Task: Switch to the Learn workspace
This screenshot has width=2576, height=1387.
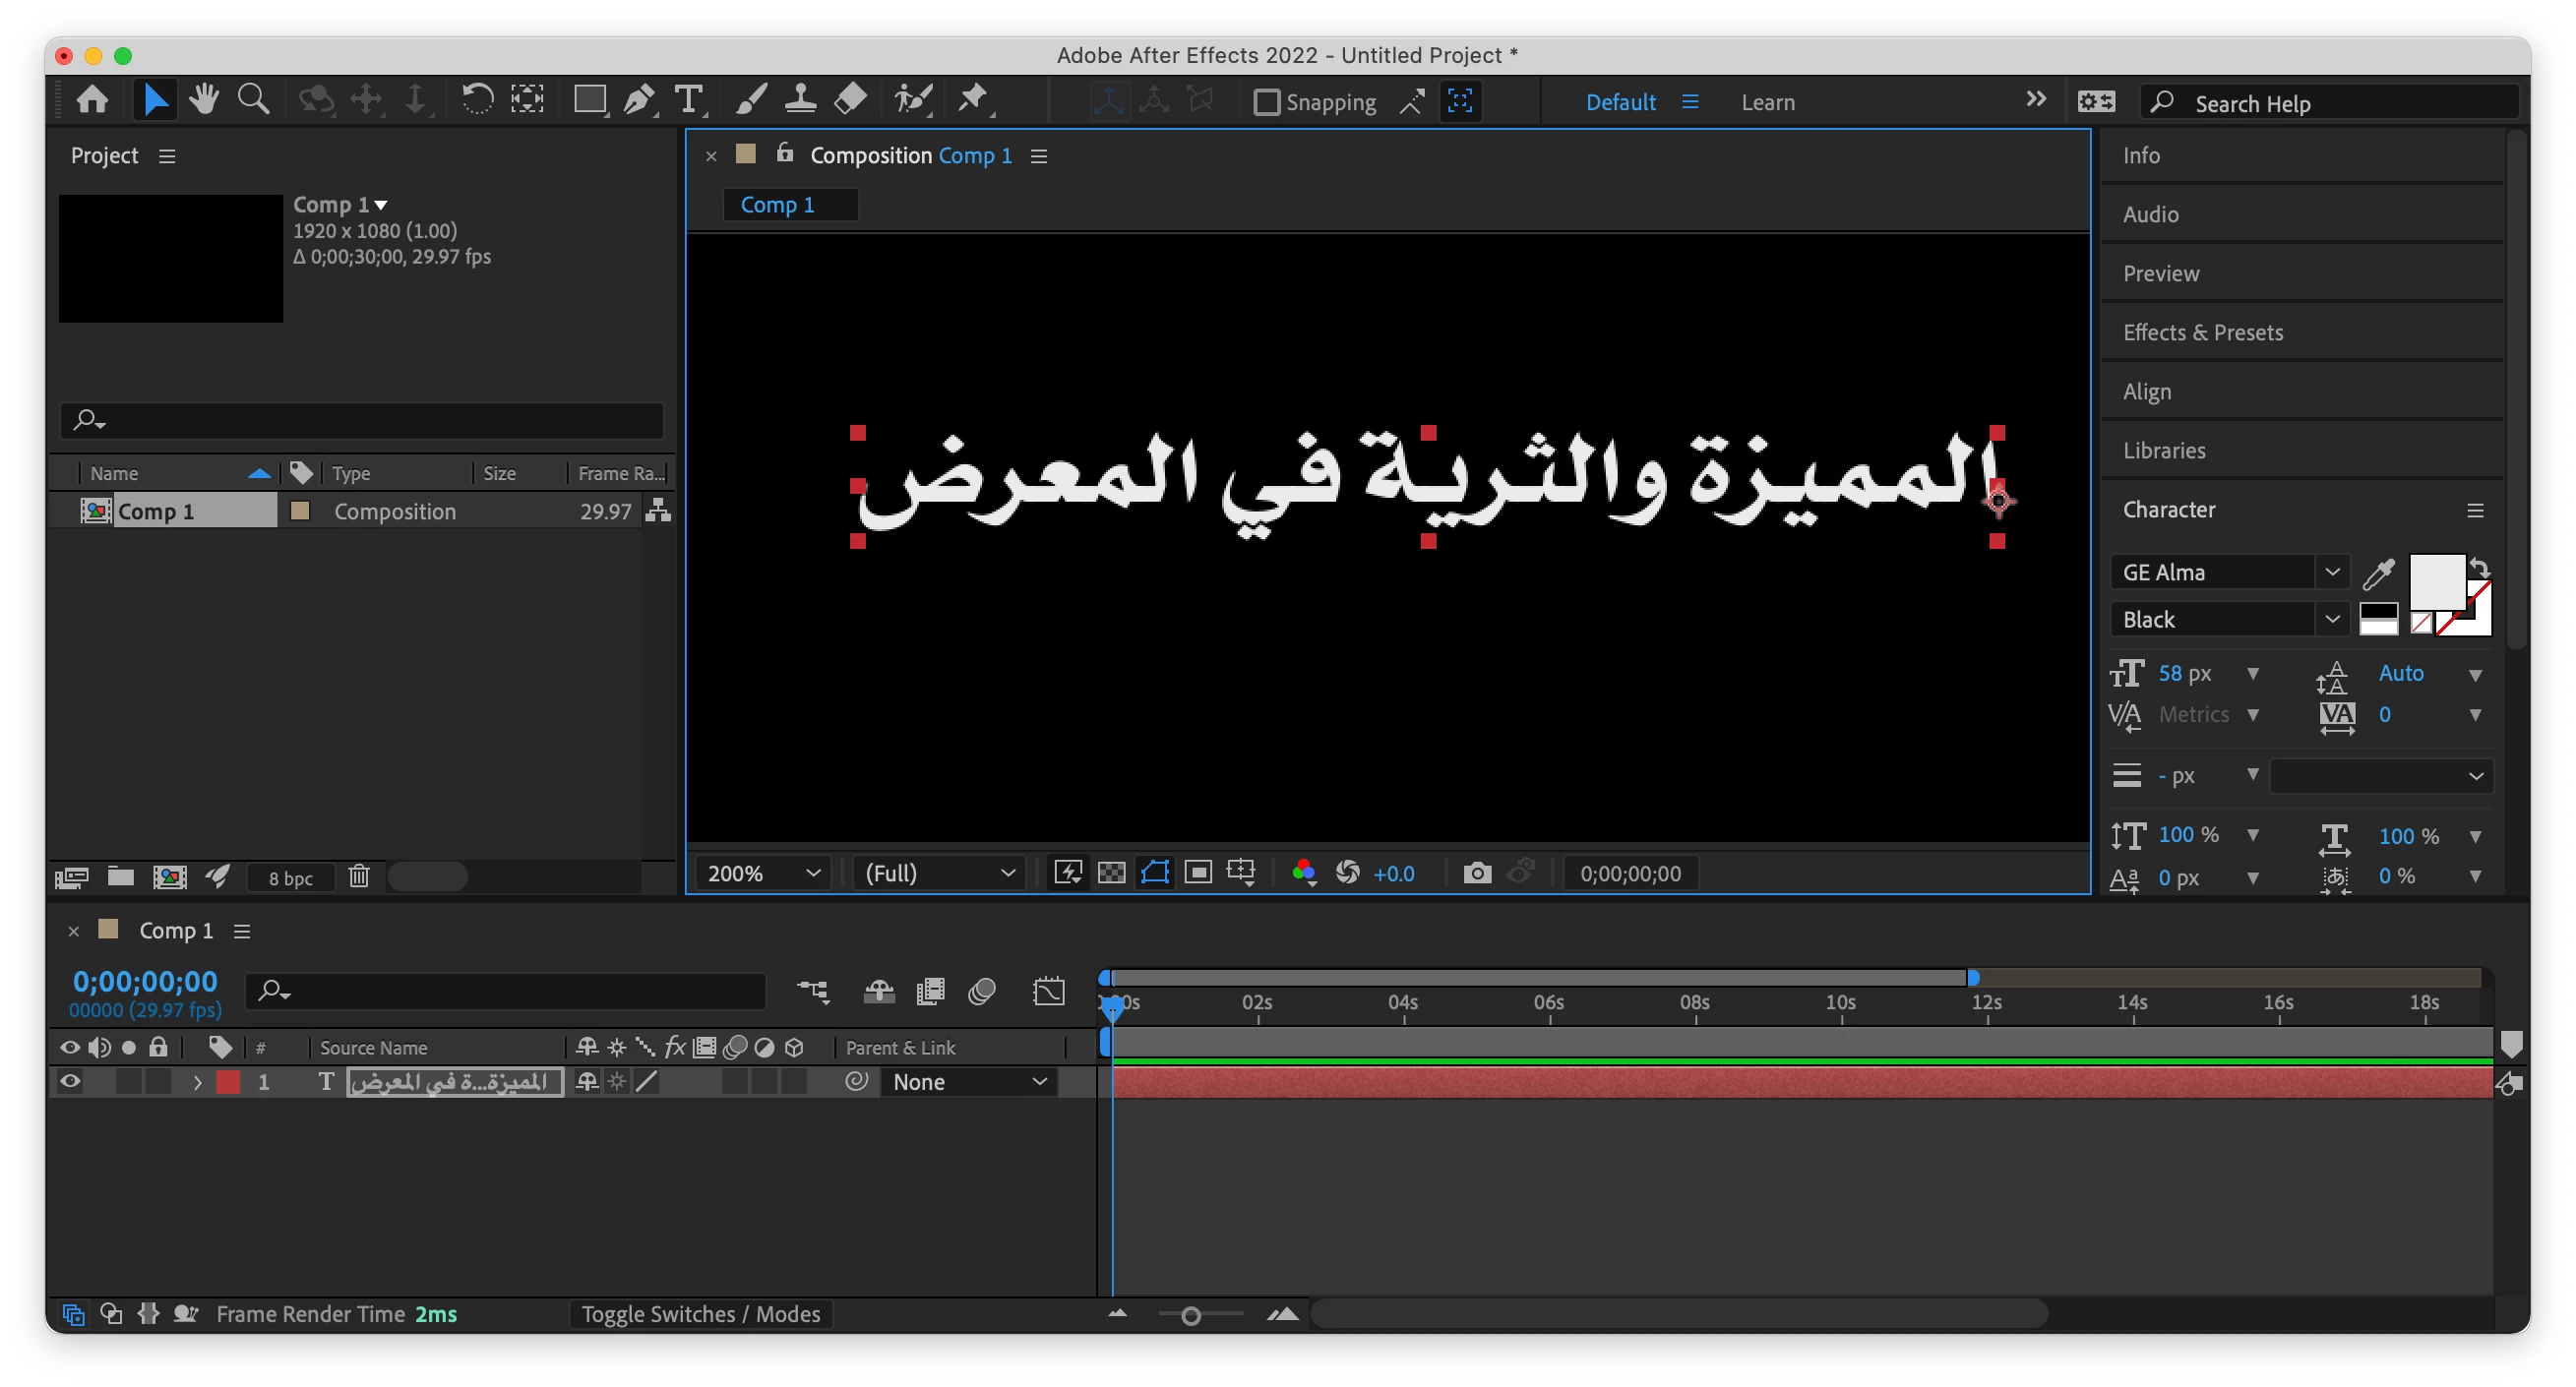Action: [1767, 102]
